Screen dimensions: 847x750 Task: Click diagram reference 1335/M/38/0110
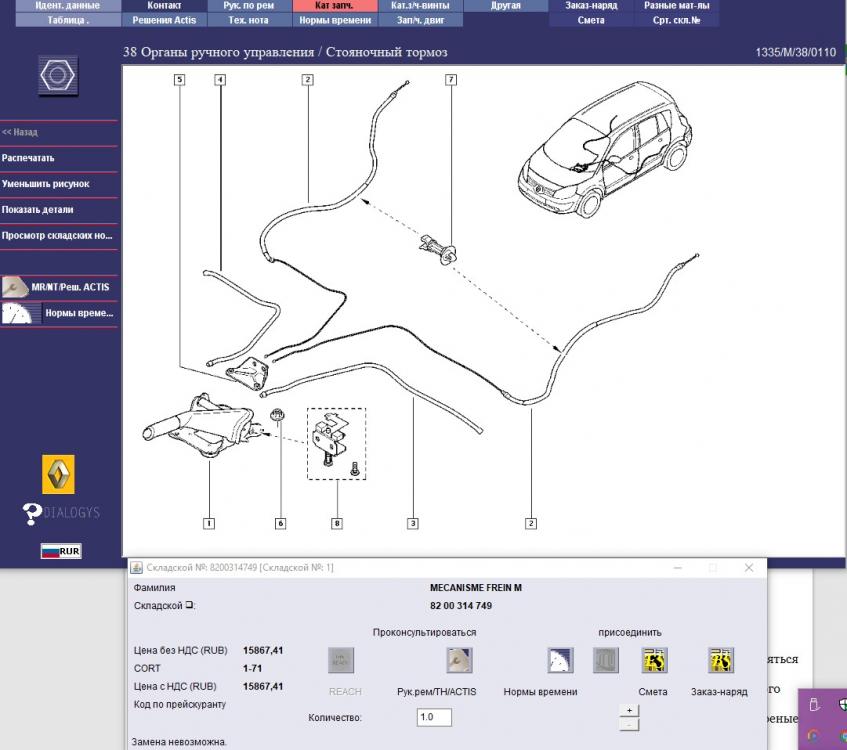pyautogui.click(x=795, y=52)
